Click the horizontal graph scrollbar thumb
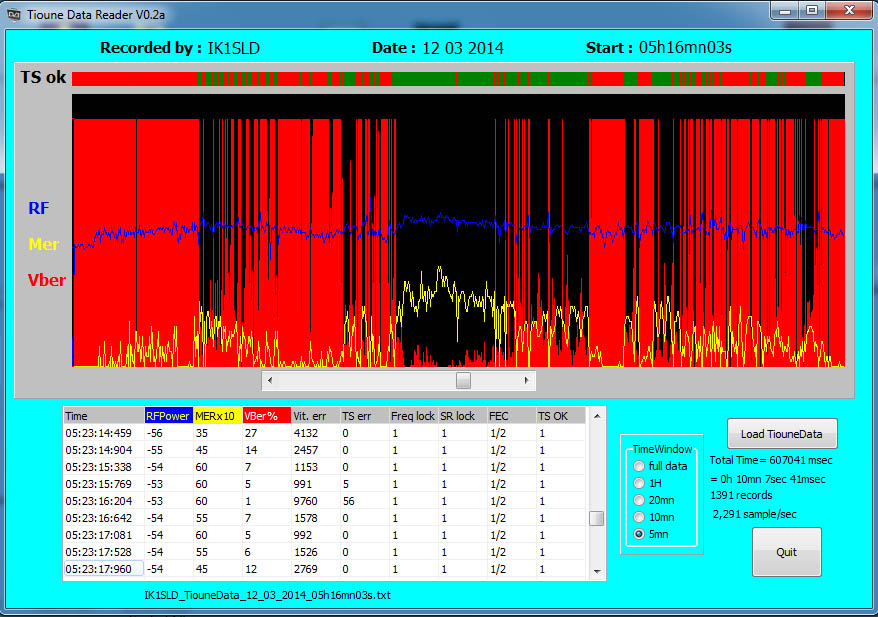This screenshot has height=617, width=878. pos(463,381)
